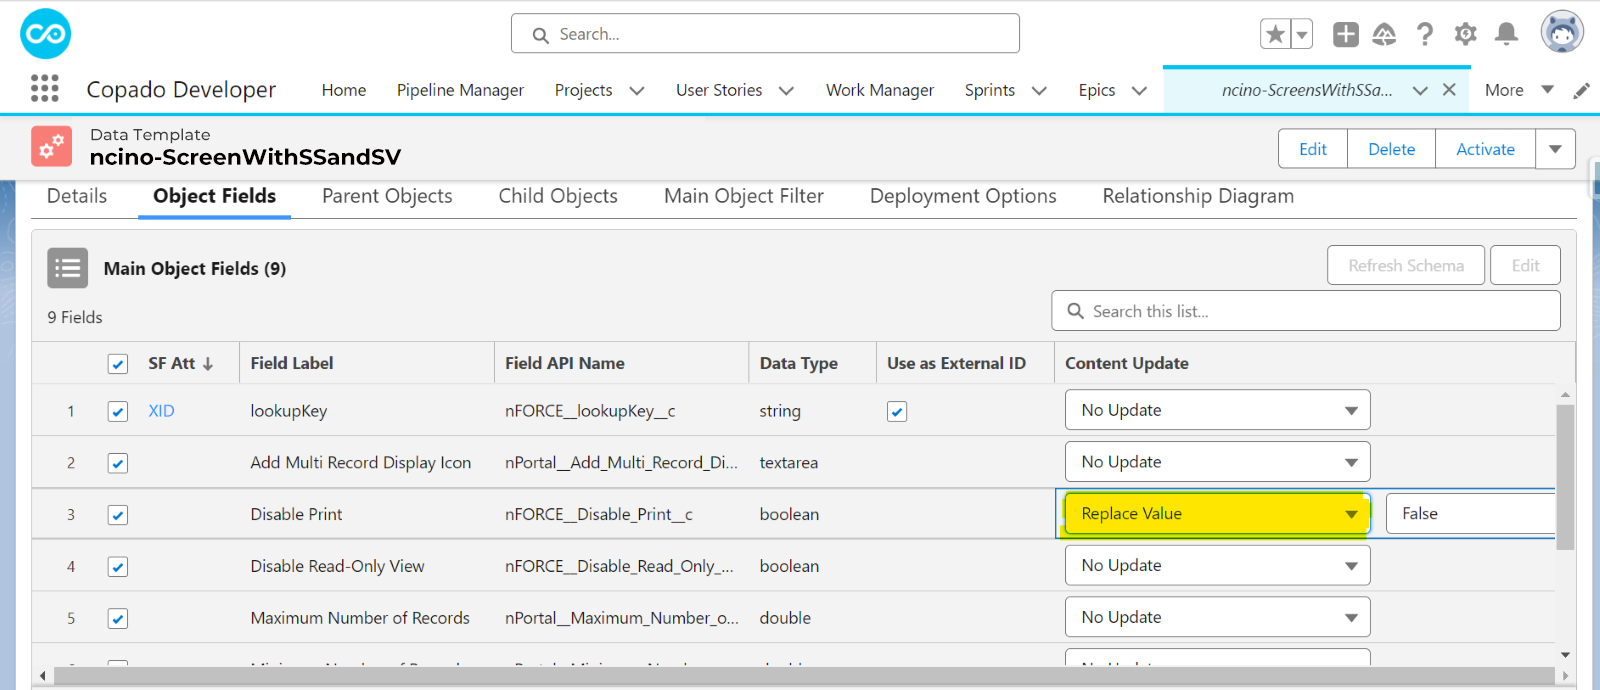Click the search magnifier in global search

(x=541, y=35)
